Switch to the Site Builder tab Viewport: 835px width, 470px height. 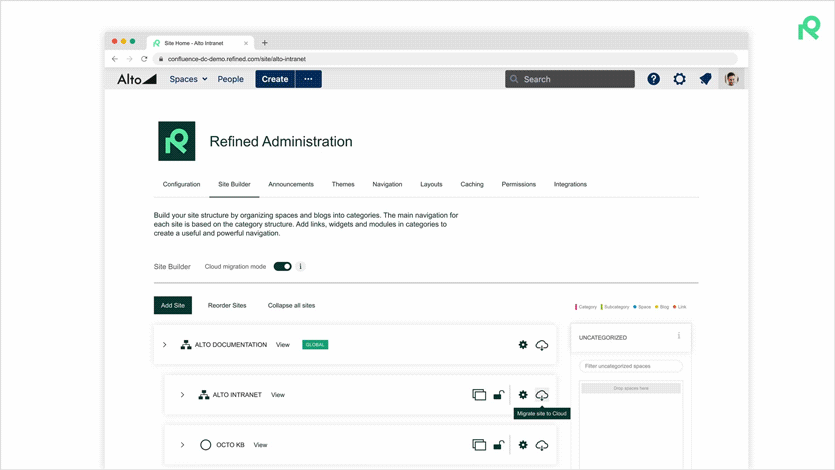click(234, 184)
